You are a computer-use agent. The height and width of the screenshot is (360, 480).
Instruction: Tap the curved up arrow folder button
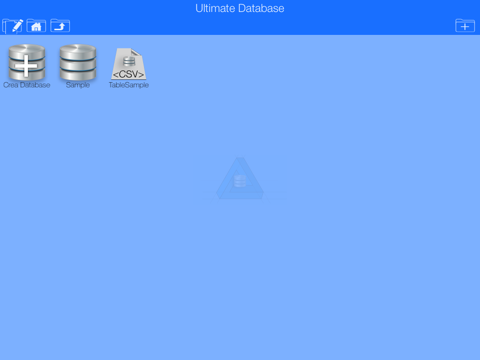[x=60, y=26]
